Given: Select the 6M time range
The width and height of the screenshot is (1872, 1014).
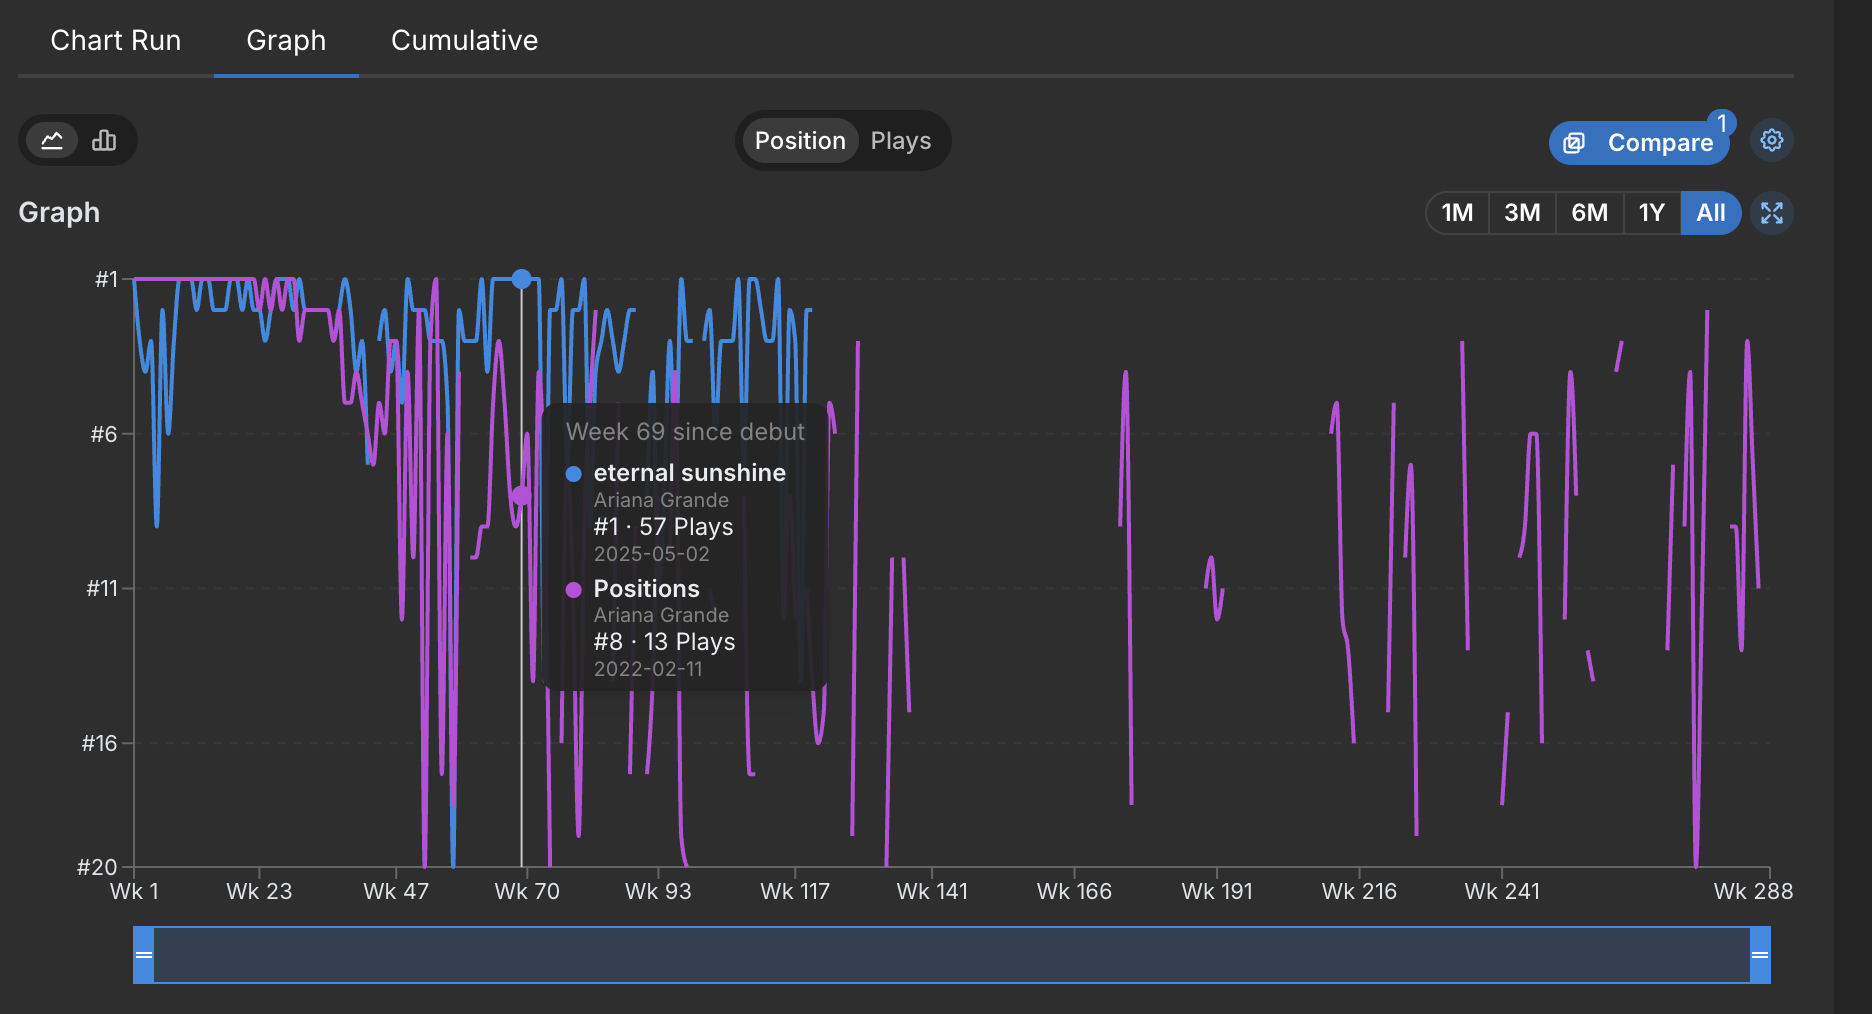Looking at the screenshot, I should pos(1589,213).
